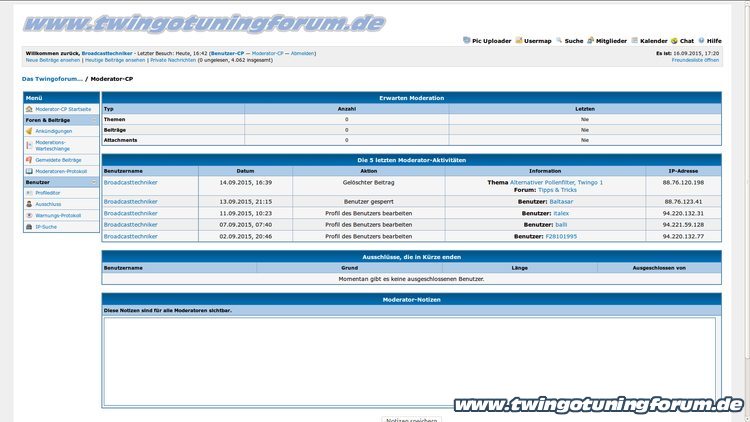750x422 pixels.
Task: Collapse the Benutzer menu section
Action: click(x=94, y=183)
